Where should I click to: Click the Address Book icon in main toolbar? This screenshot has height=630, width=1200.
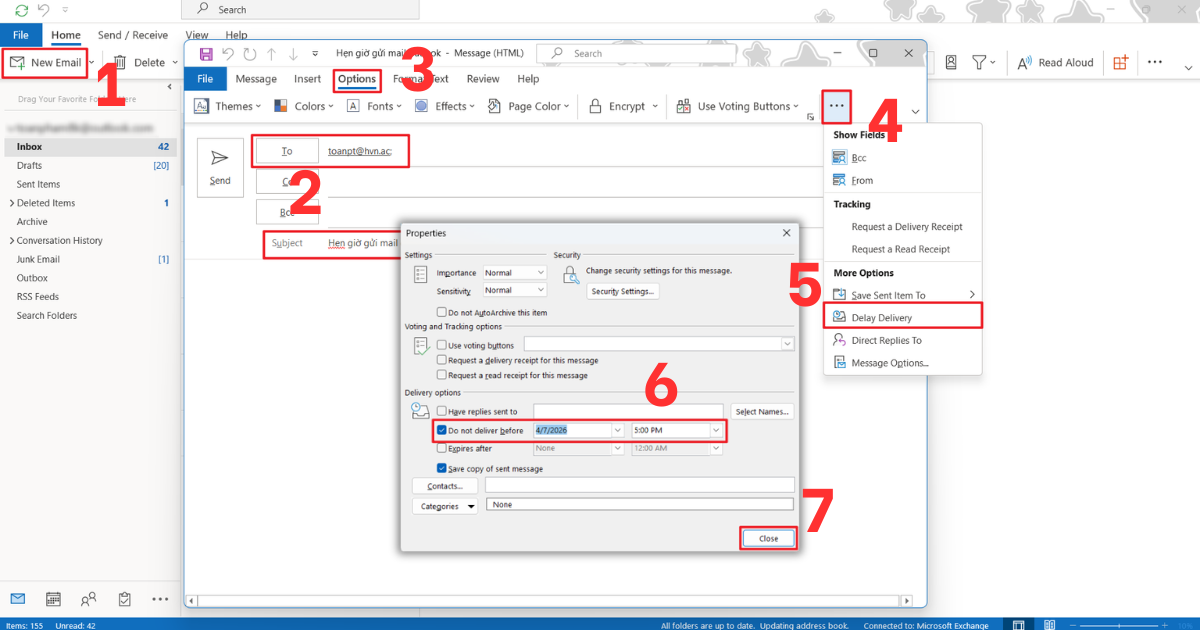click(951, 62)
